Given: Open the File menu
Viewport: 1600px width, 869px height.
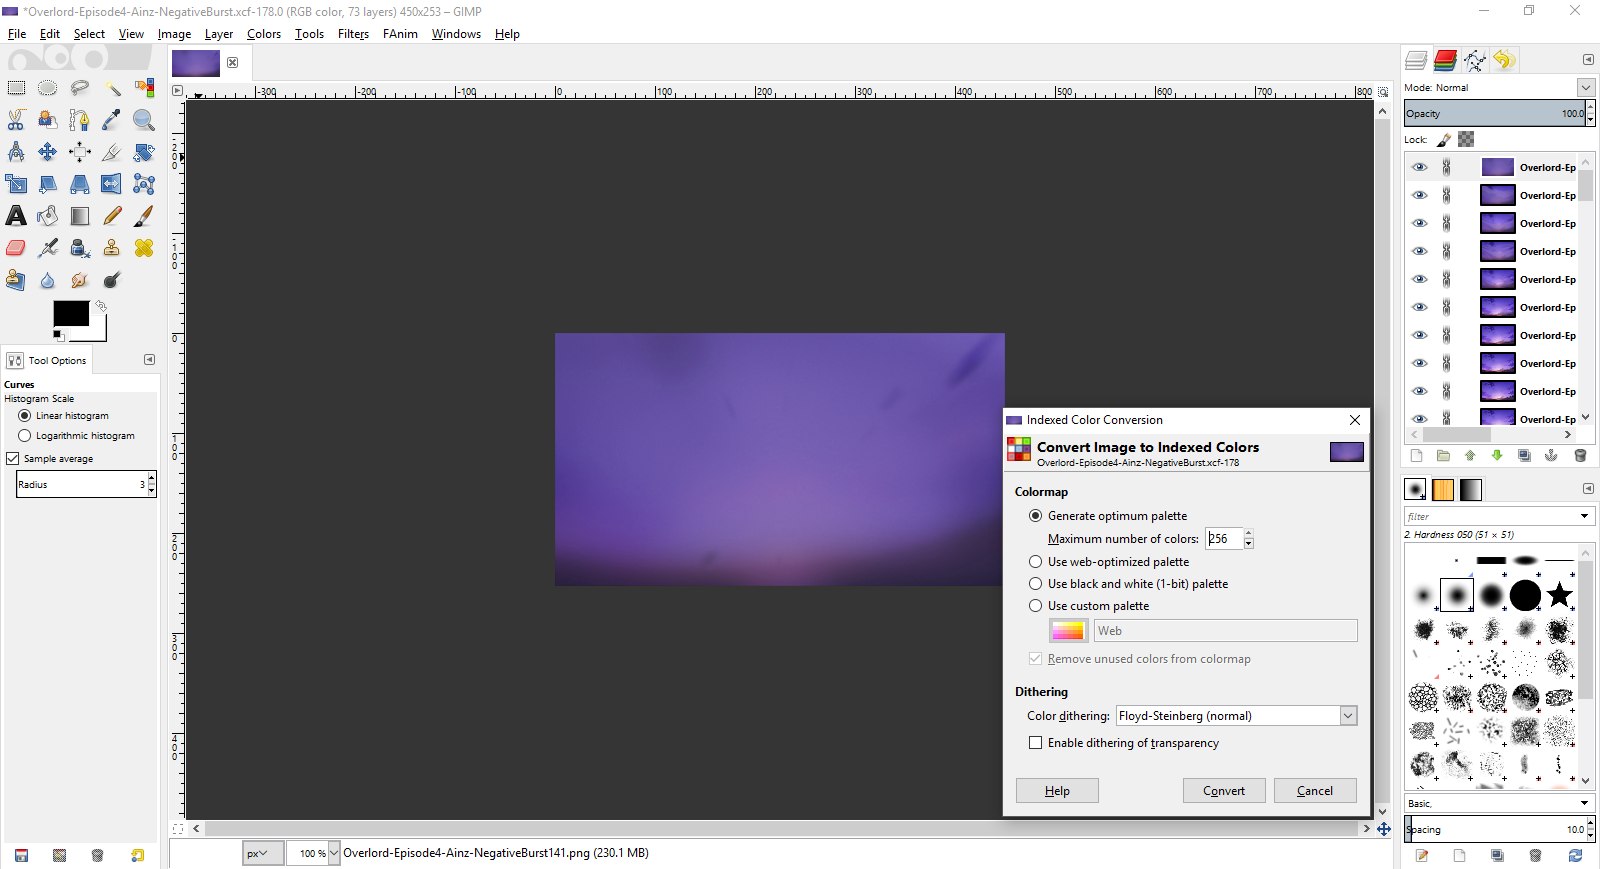Looking at the screenshot, I should pyautogui.click(x=17, y=34).
